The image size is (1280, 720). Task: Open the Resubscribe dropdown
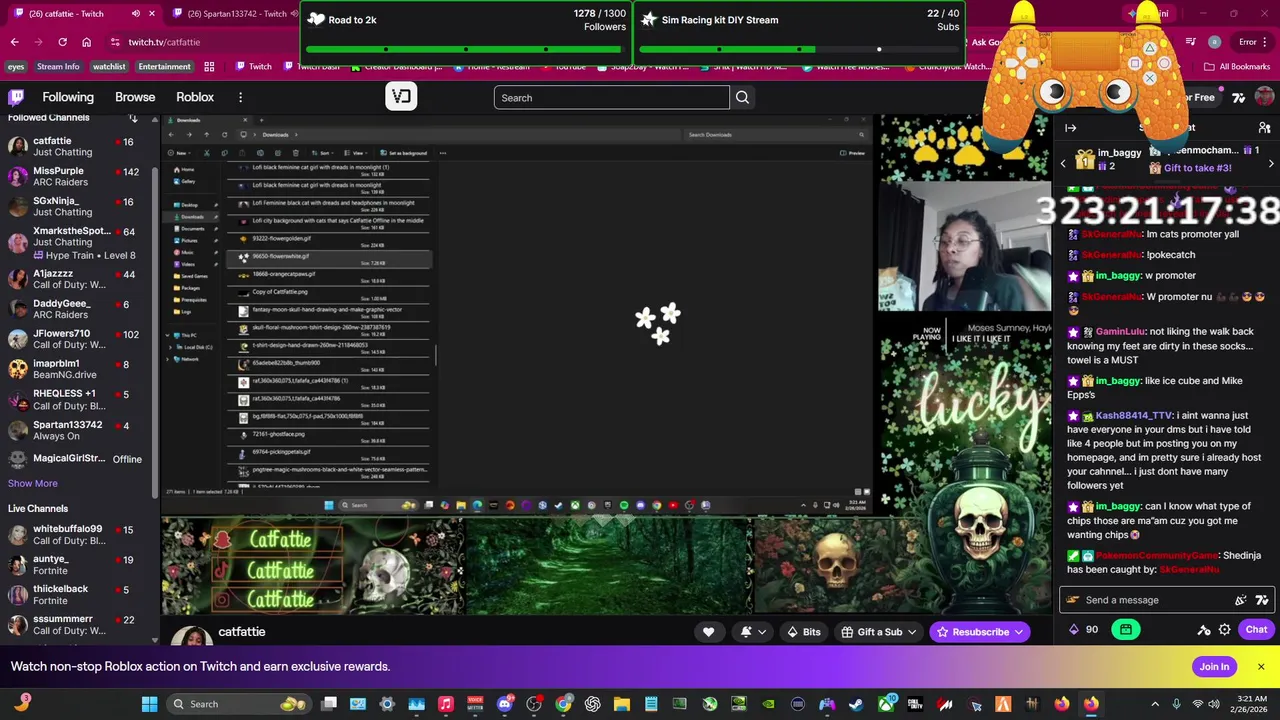point(980,632)
